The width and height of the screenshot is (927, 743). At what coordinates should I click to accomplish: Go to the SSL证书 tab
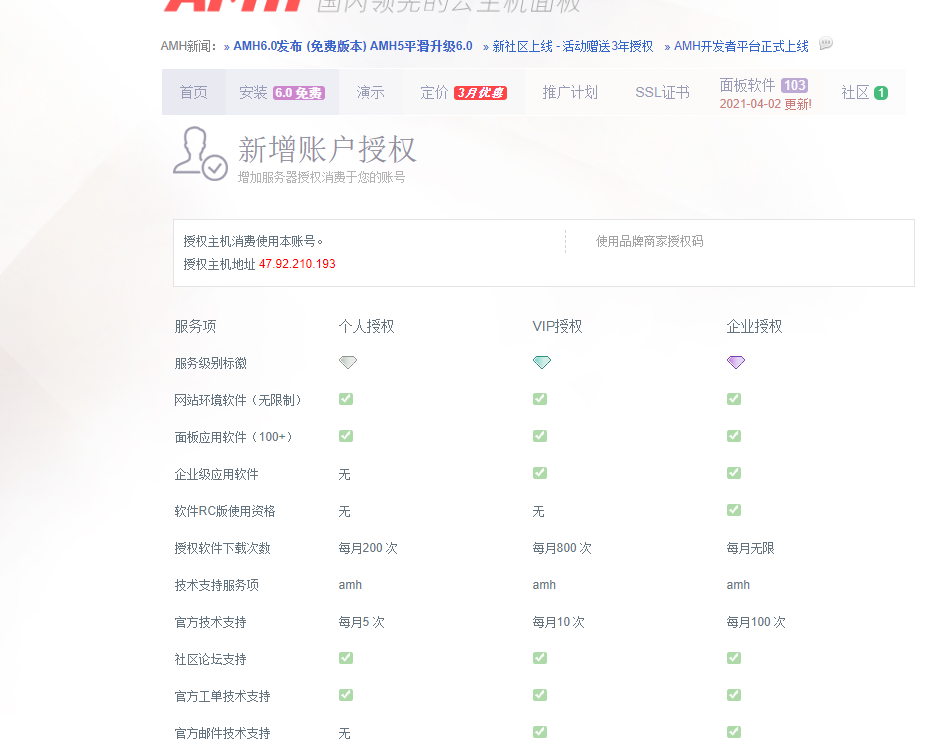[x=661, y=93]
